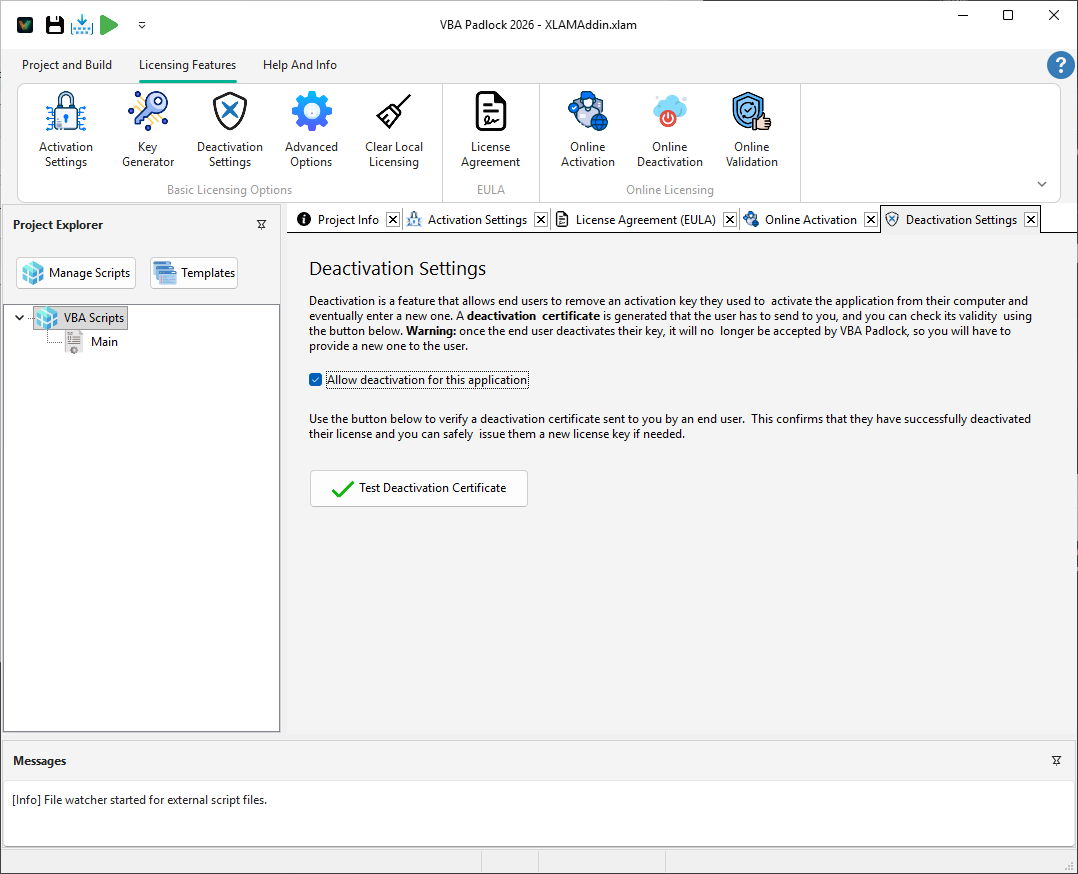
Task: Open Advanced Options in Basic Licensing
Action: coord(311,128)
